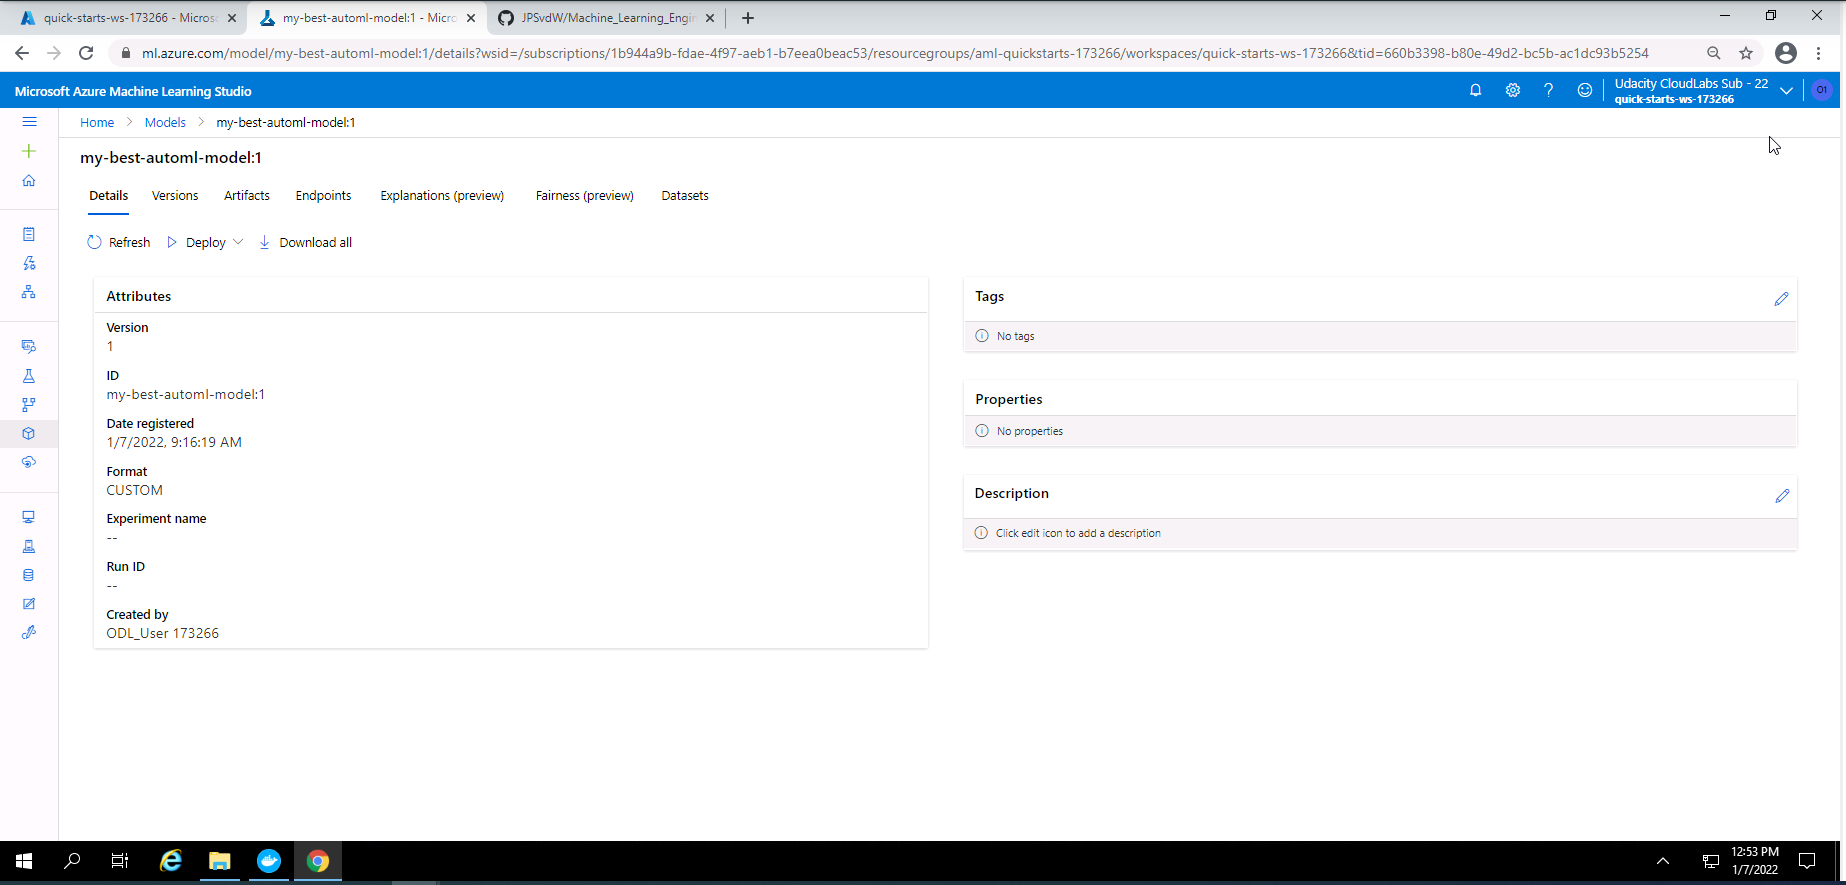Open Experiments flask icon
The image size is (1846, 885).
click(29, 376)
